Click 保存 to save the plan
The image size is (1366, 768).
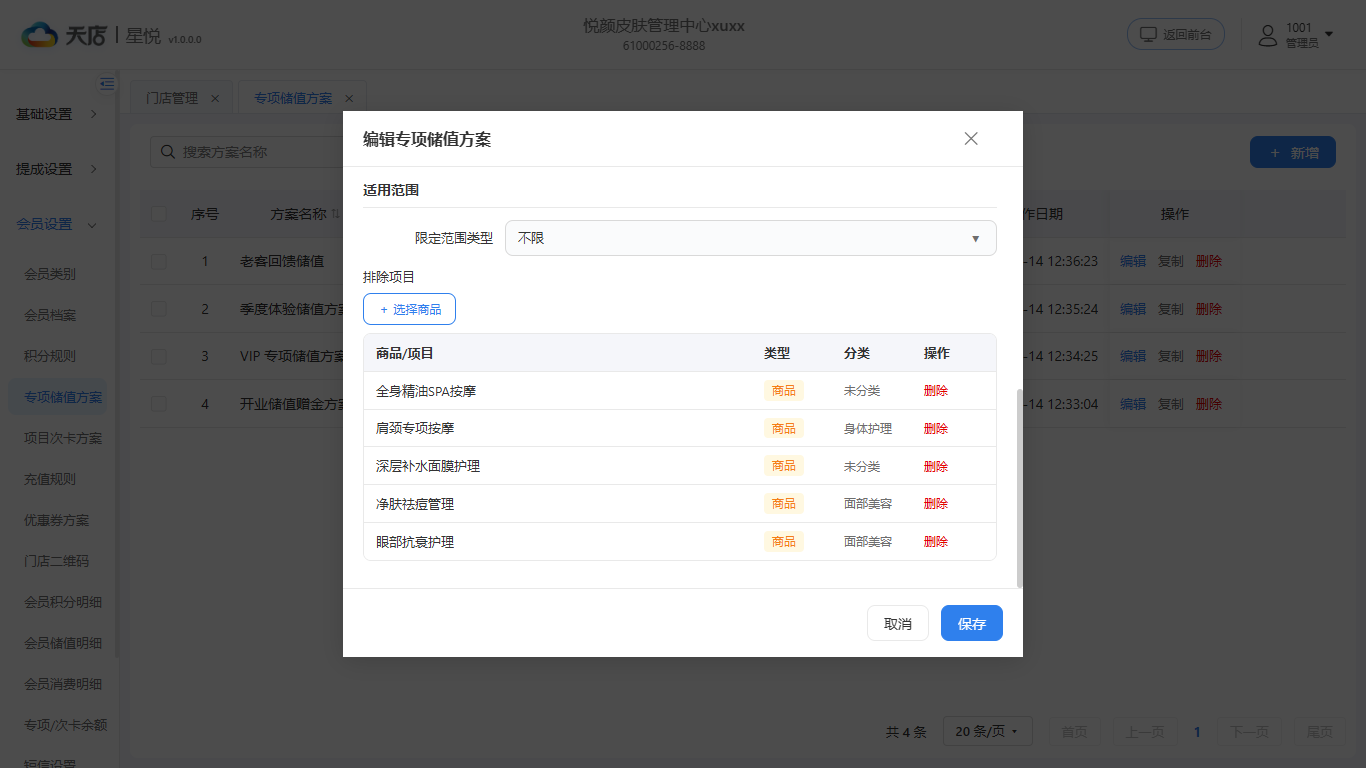972,623
